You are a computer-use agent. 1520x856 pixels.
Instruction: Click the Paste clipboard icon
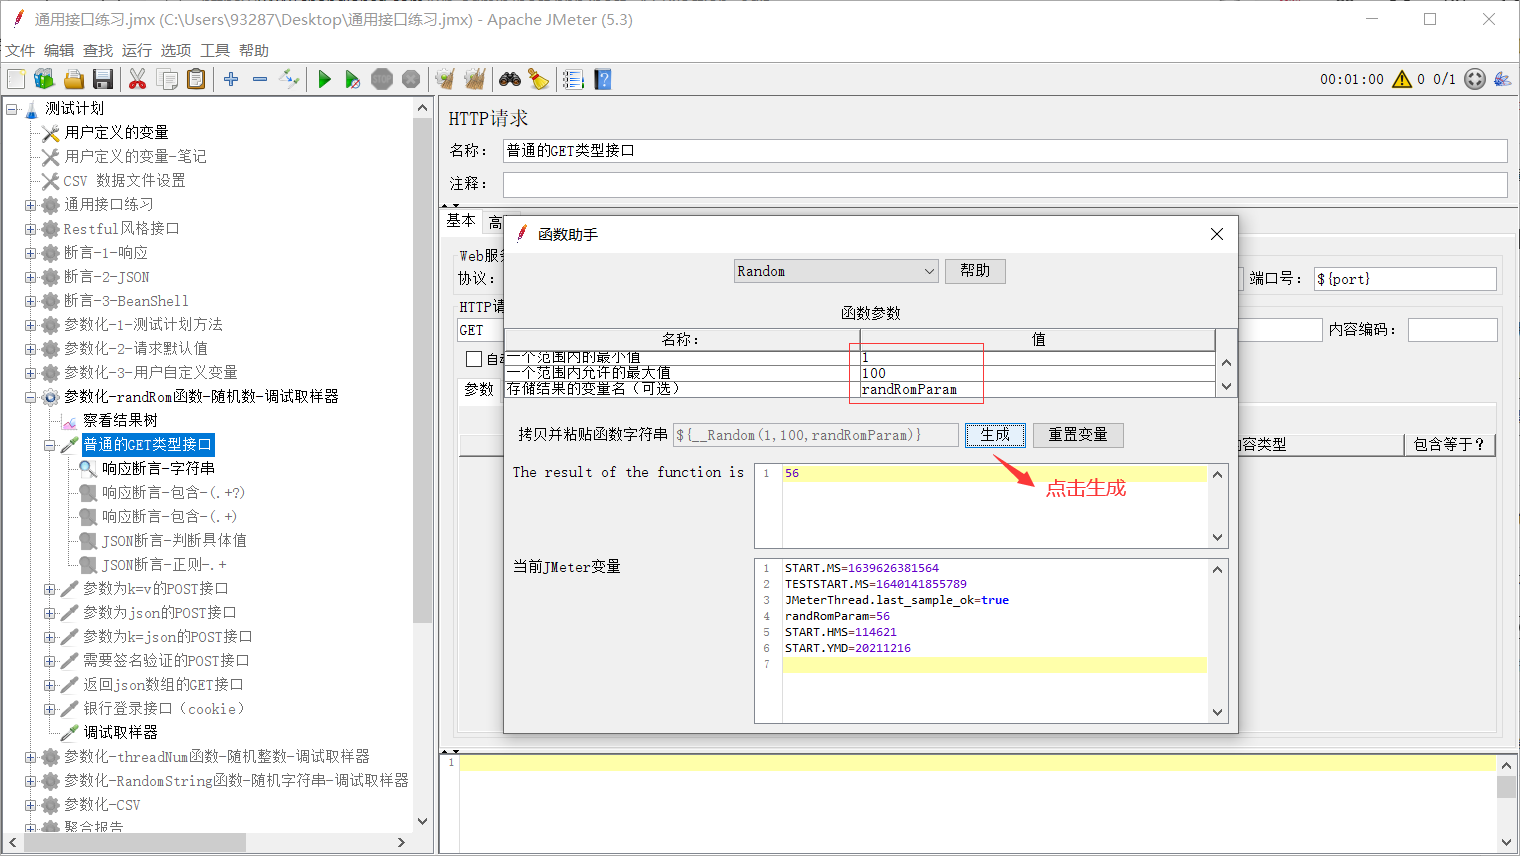[196, 79]
